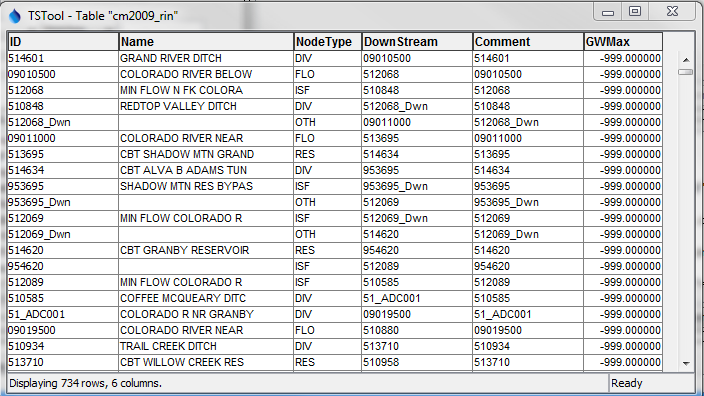Maximize the cm2009_rin table window
704x396 pixels.
click(635, 12)
